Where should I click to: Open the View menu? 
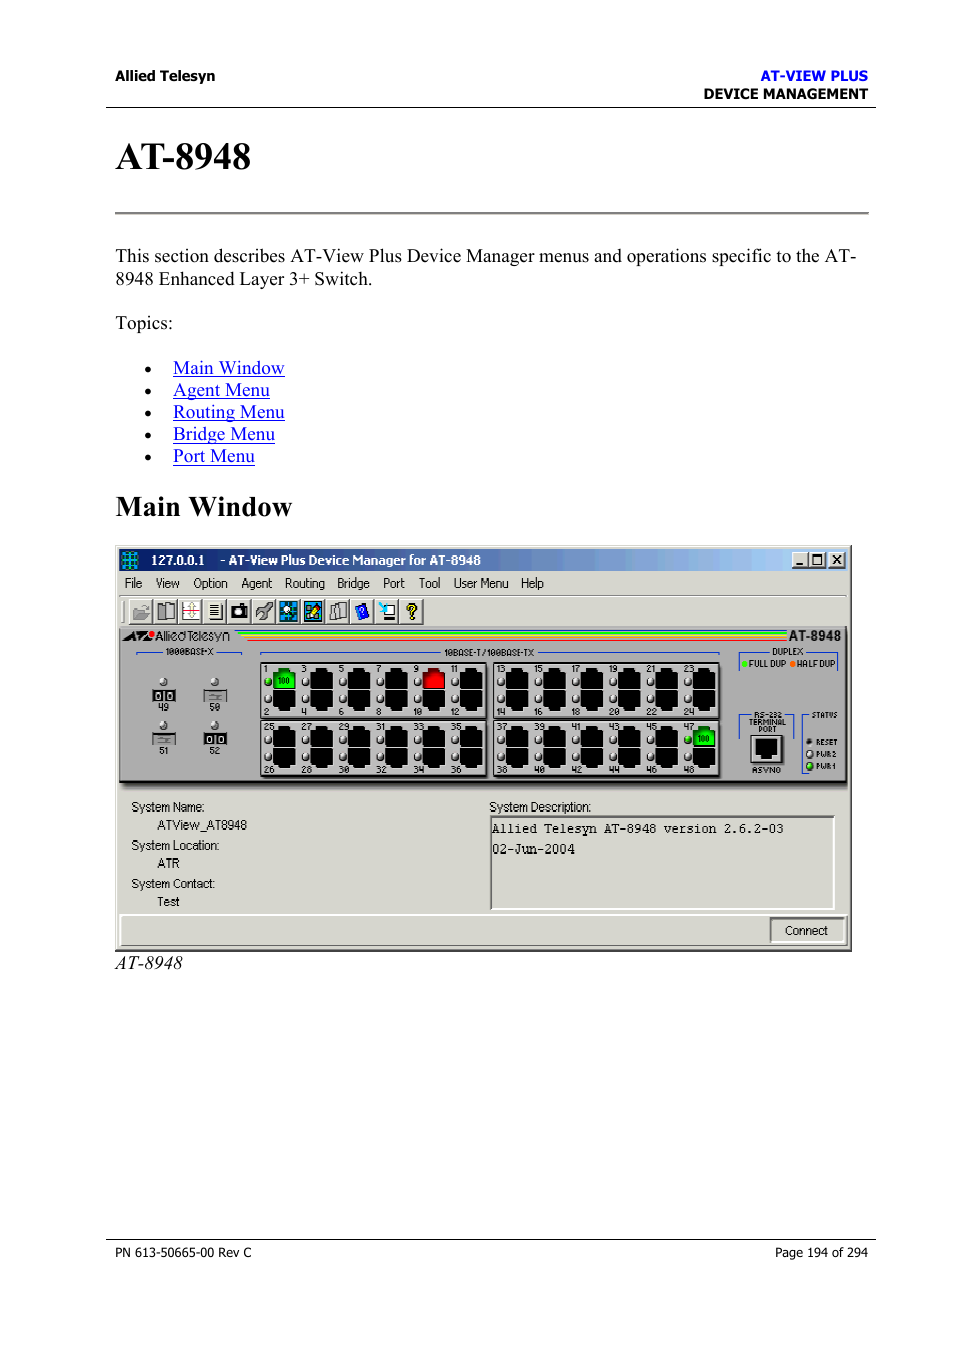point(167,583)
